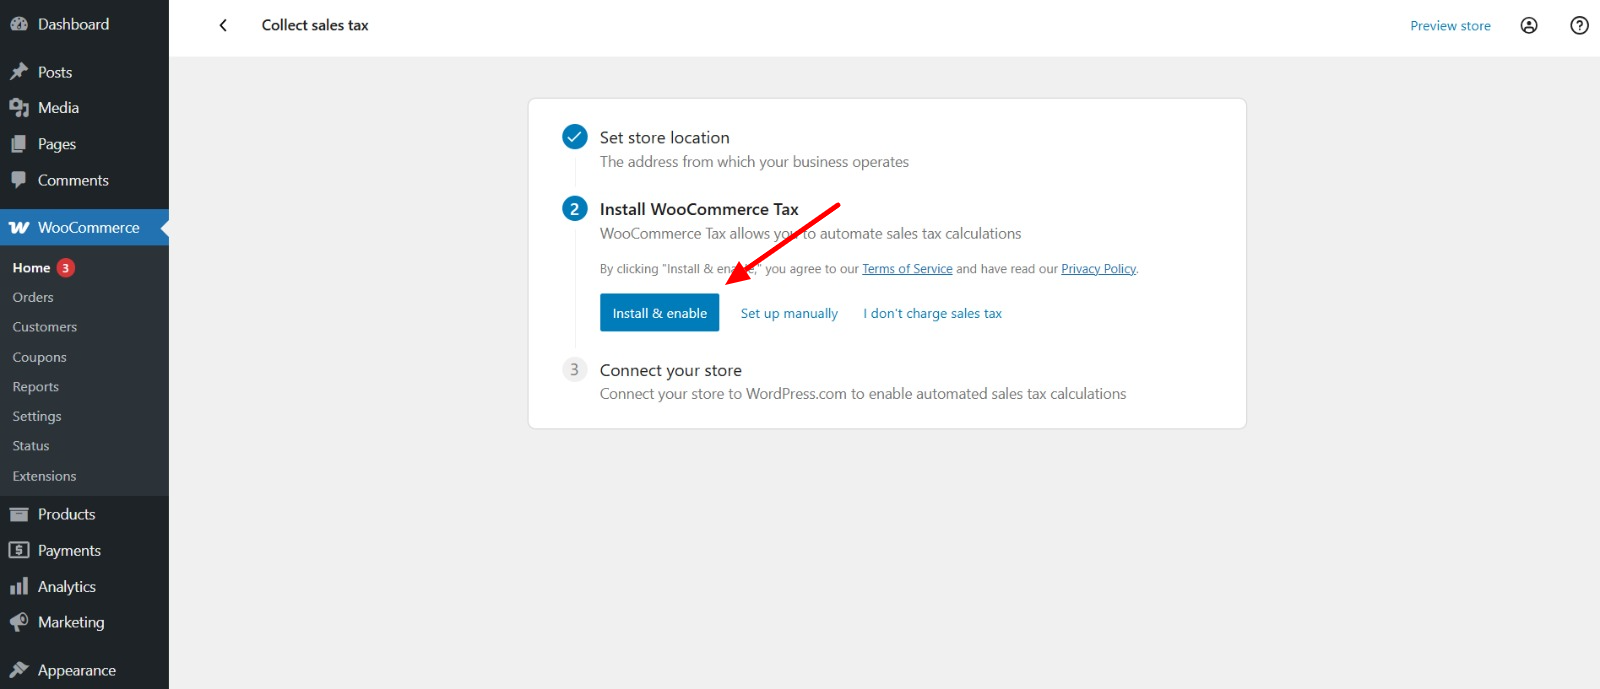
Task: Click the Connect your store step
Action: click(671, 370)
